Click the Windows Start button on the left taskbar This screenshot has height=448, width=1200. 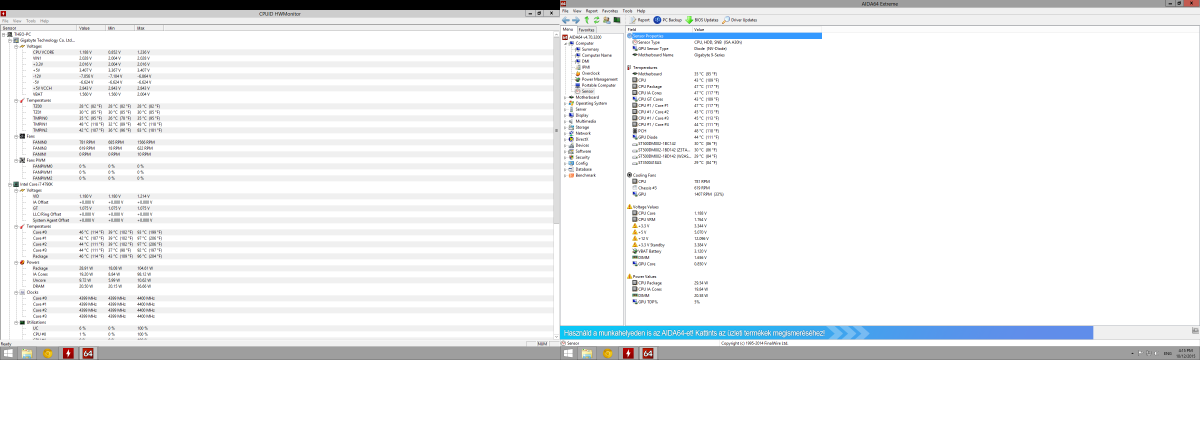10,353
